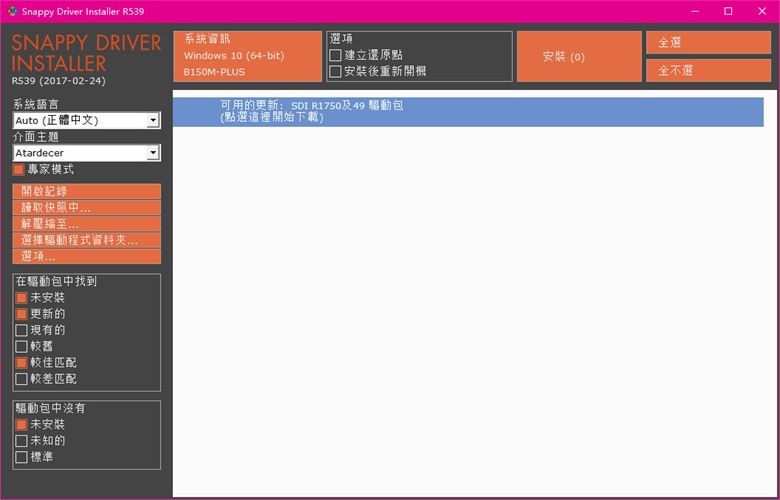Click R539 (2017-02-24) version text
Image resolution: width=780 pixels, height=500 pixels.
click(59, 81)
